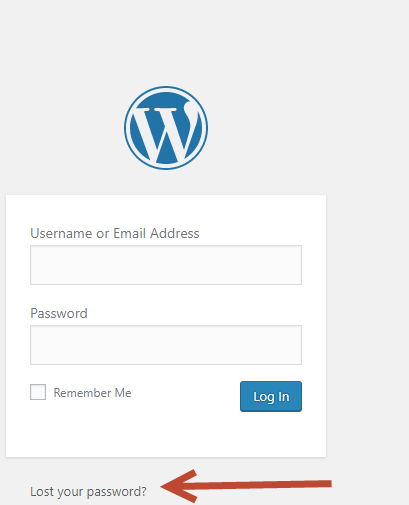Focus the Username or Email Address field
This screenshot has height=505, width=409.
click(166, 265)
